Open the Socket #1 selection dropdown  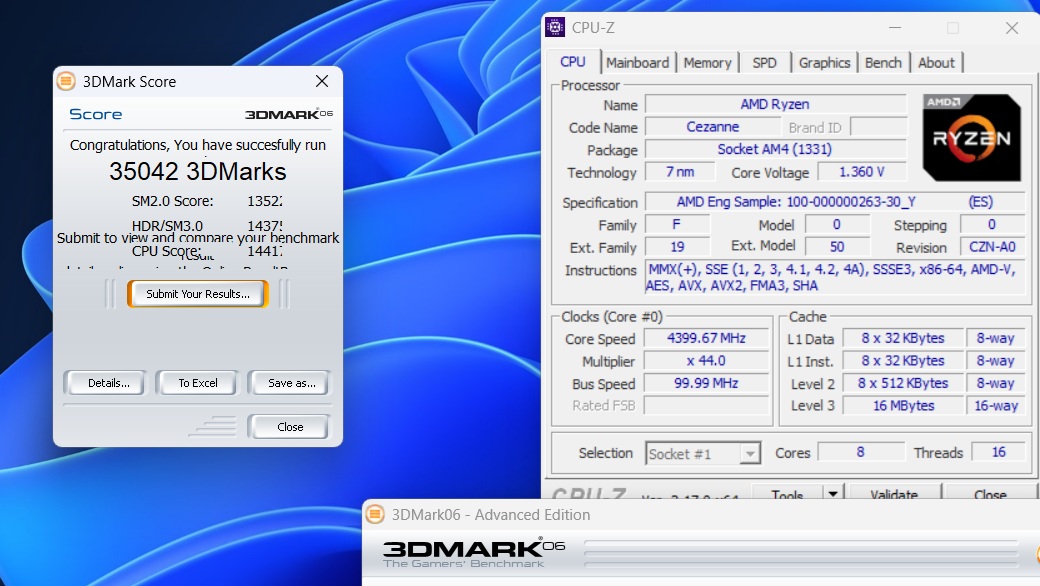coord(702,453)
